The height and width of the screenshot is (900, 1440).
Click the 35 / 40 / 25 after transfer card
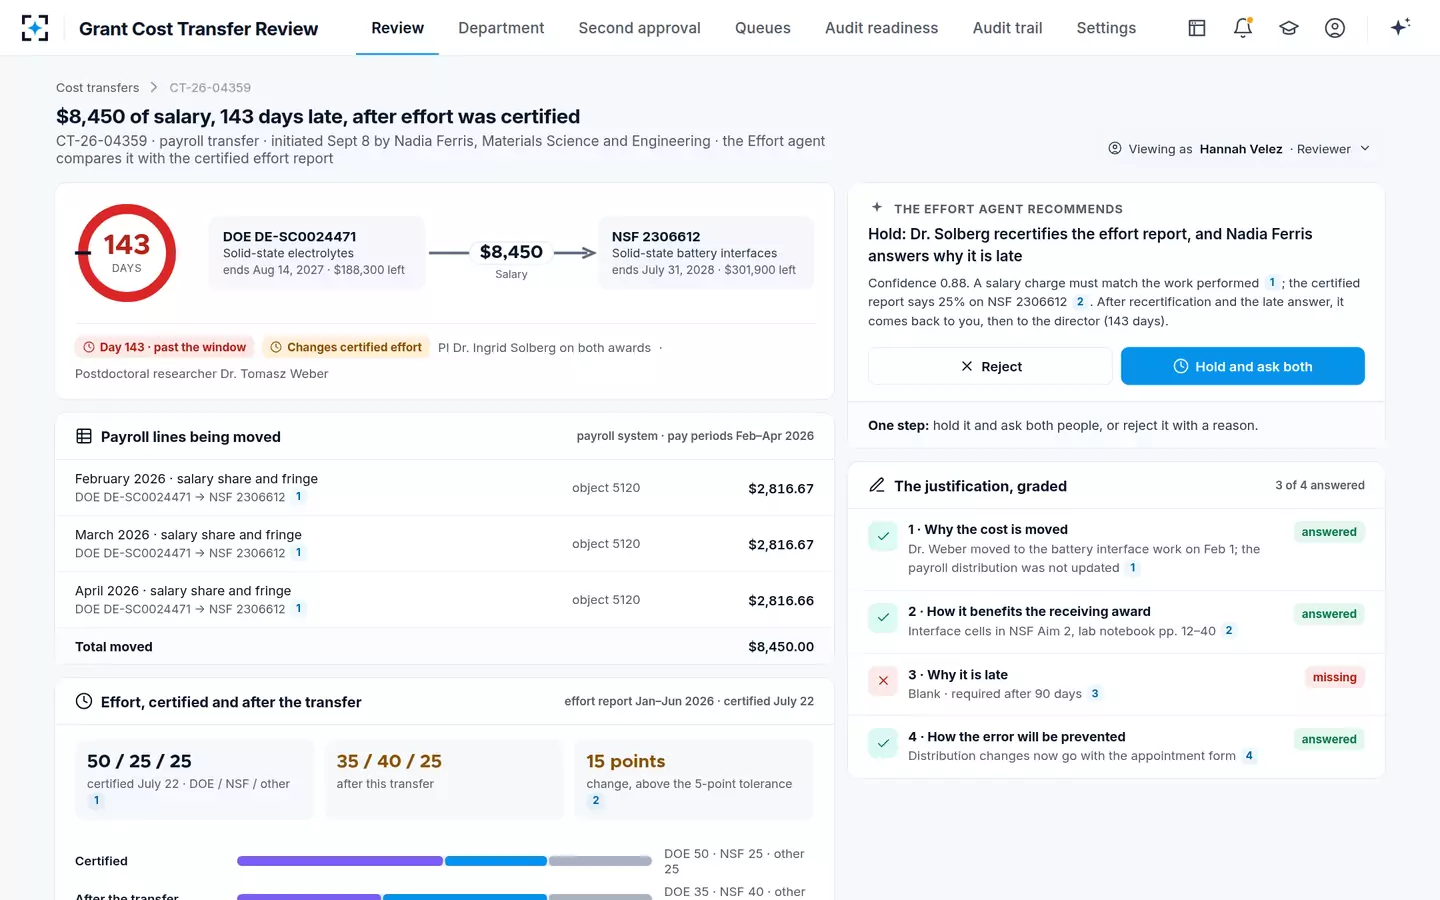pyautogui.click(x=443, y=779)
